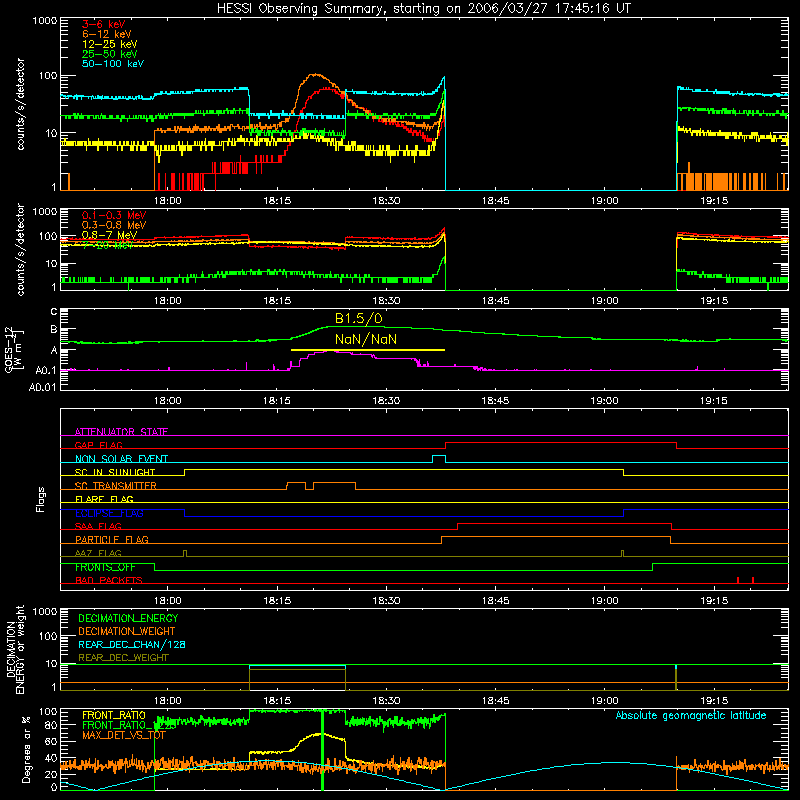Screen dimensions: 800x800
Task: Click the DECIMATION_ENERGY legend label
Action: [x=128, y=618]
